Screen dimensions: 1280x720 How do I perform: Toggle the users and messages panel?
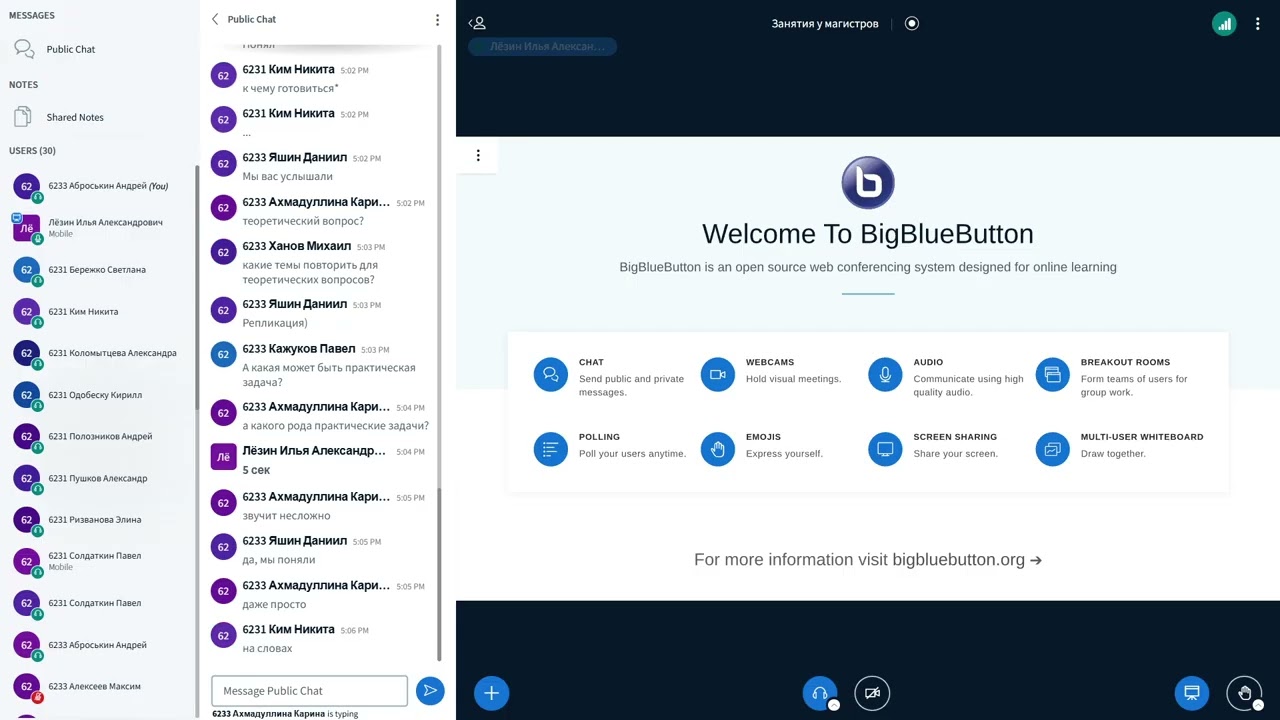point(477,23)
